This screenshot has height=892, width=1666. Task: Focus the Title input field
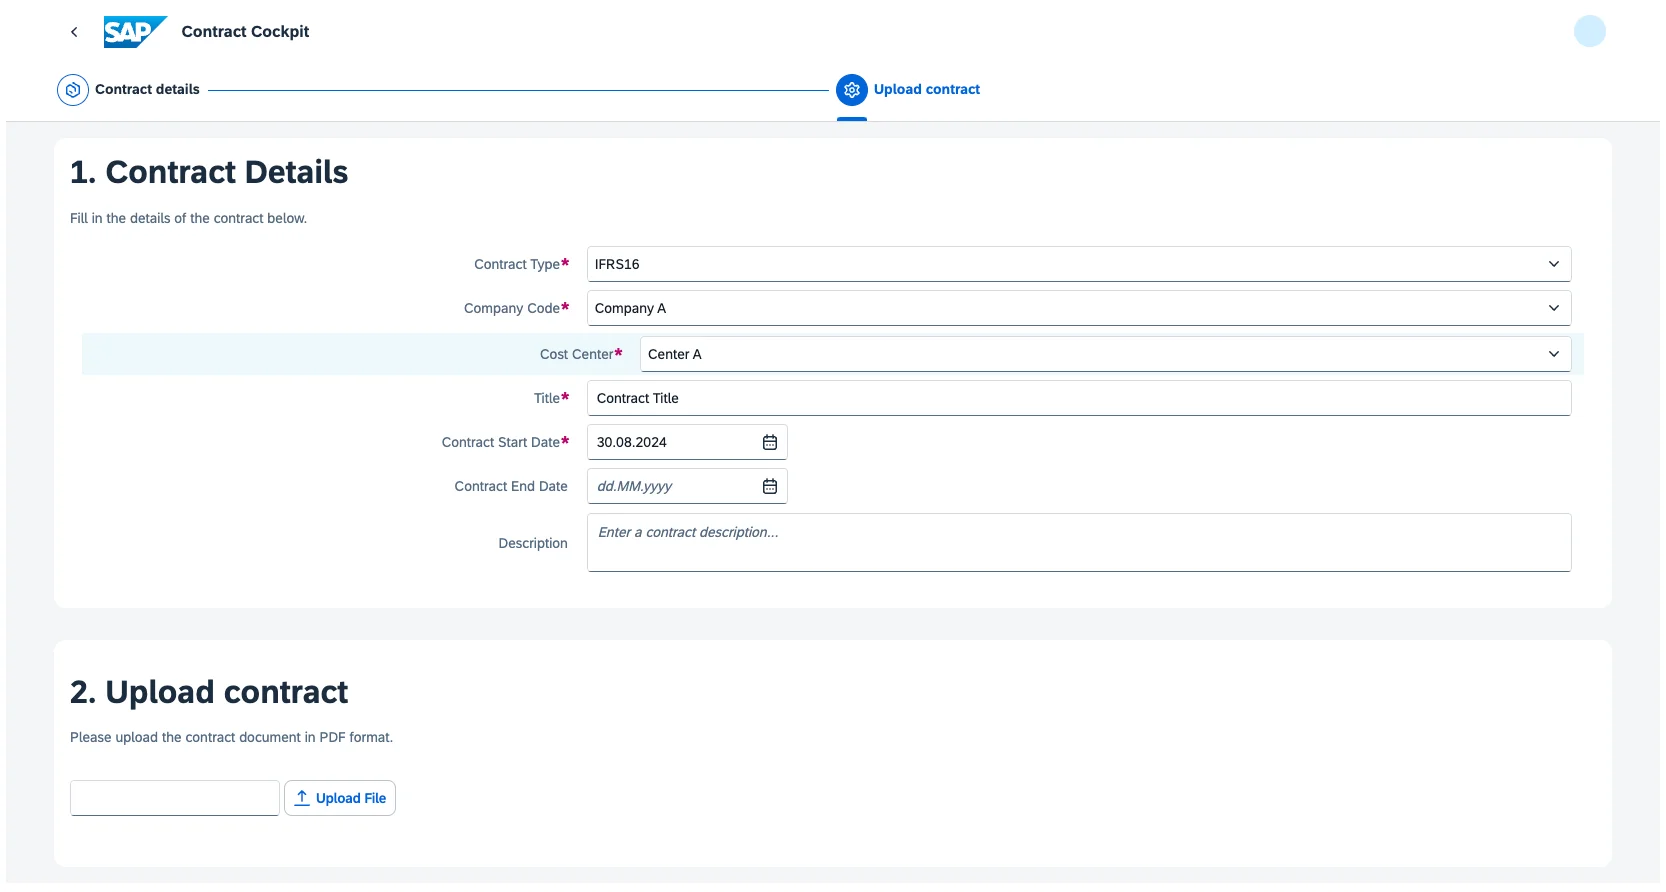[x=1078, y=398]
